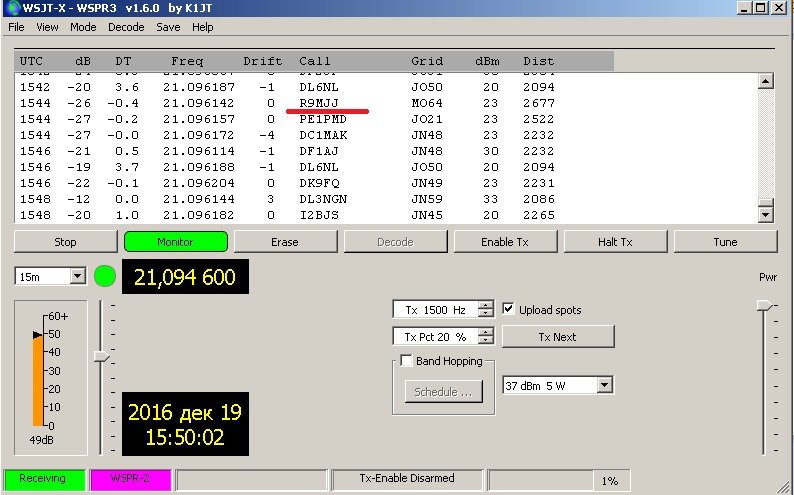The width and height of the screenshot is (794, 495).
Task: Click the Stop button
Action: pos(65,242)
